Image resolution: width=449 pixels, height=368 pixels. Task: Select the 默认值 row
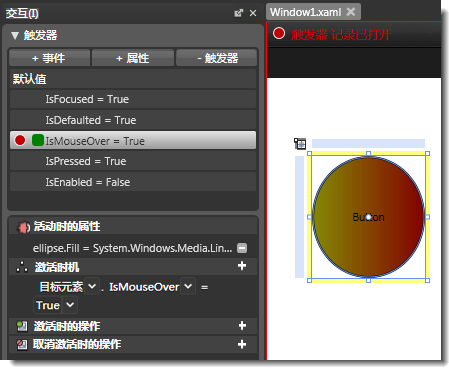pos(133,79)
